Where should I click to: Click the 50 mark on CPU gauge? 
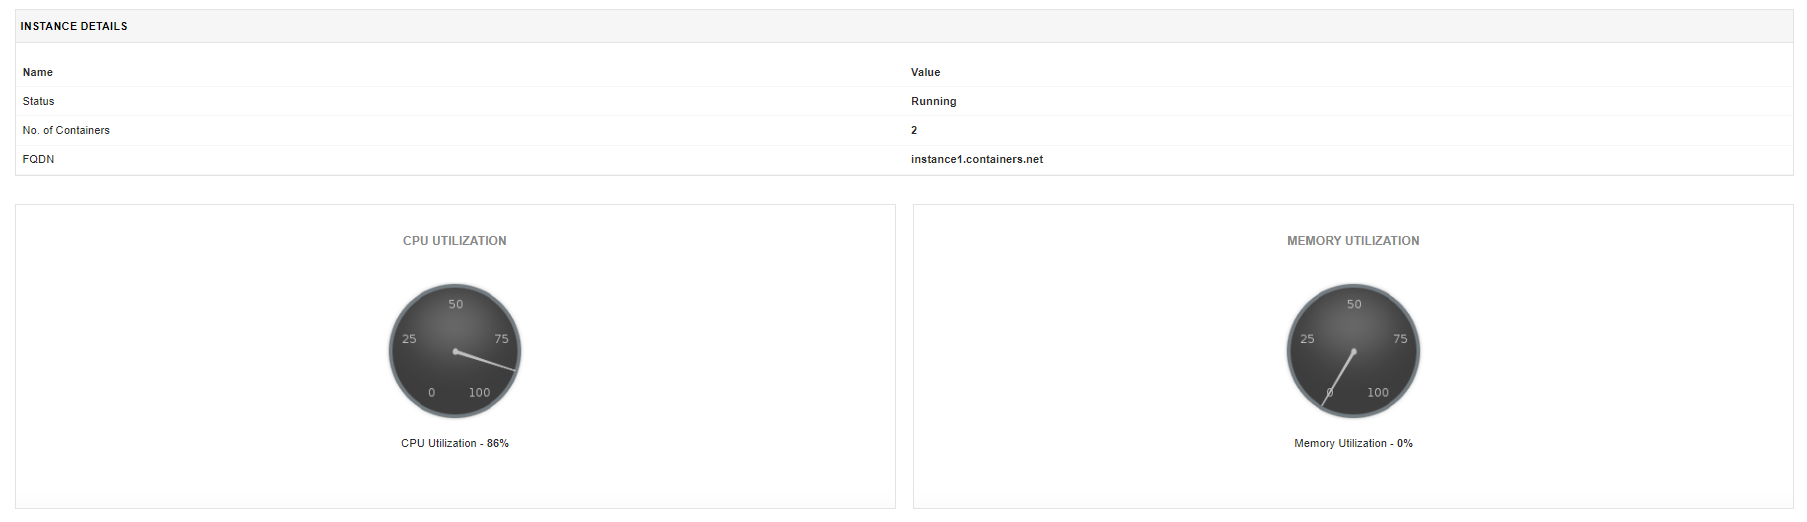coord(455,304)
